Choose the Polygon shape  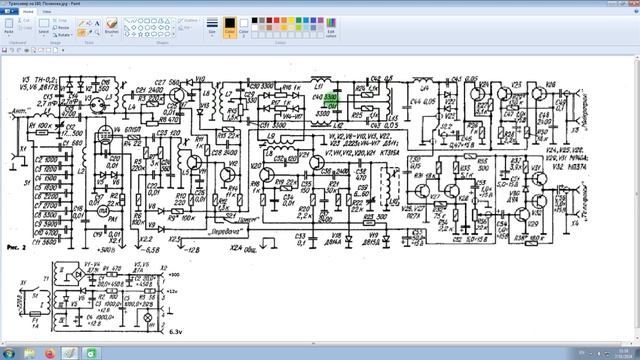161,21
